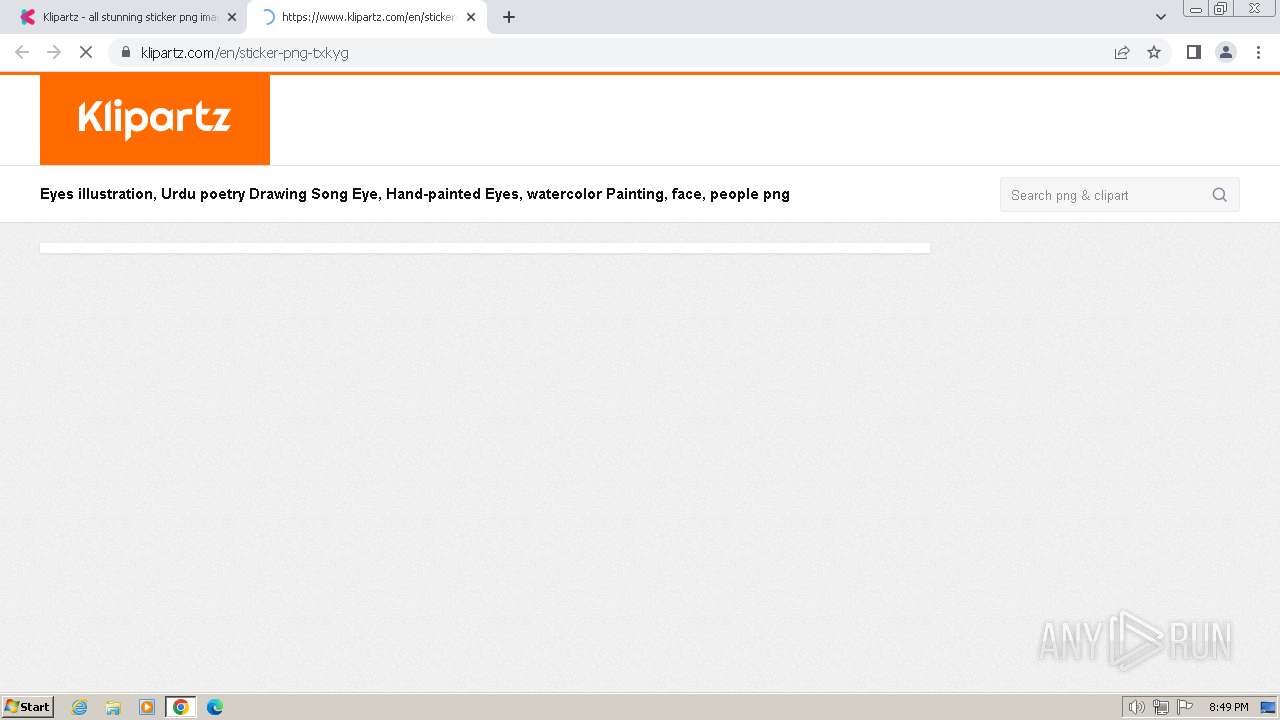Open the Chrome profile avatar
The height and width of the screenshot is (720, 1280).
[1225, 52]
